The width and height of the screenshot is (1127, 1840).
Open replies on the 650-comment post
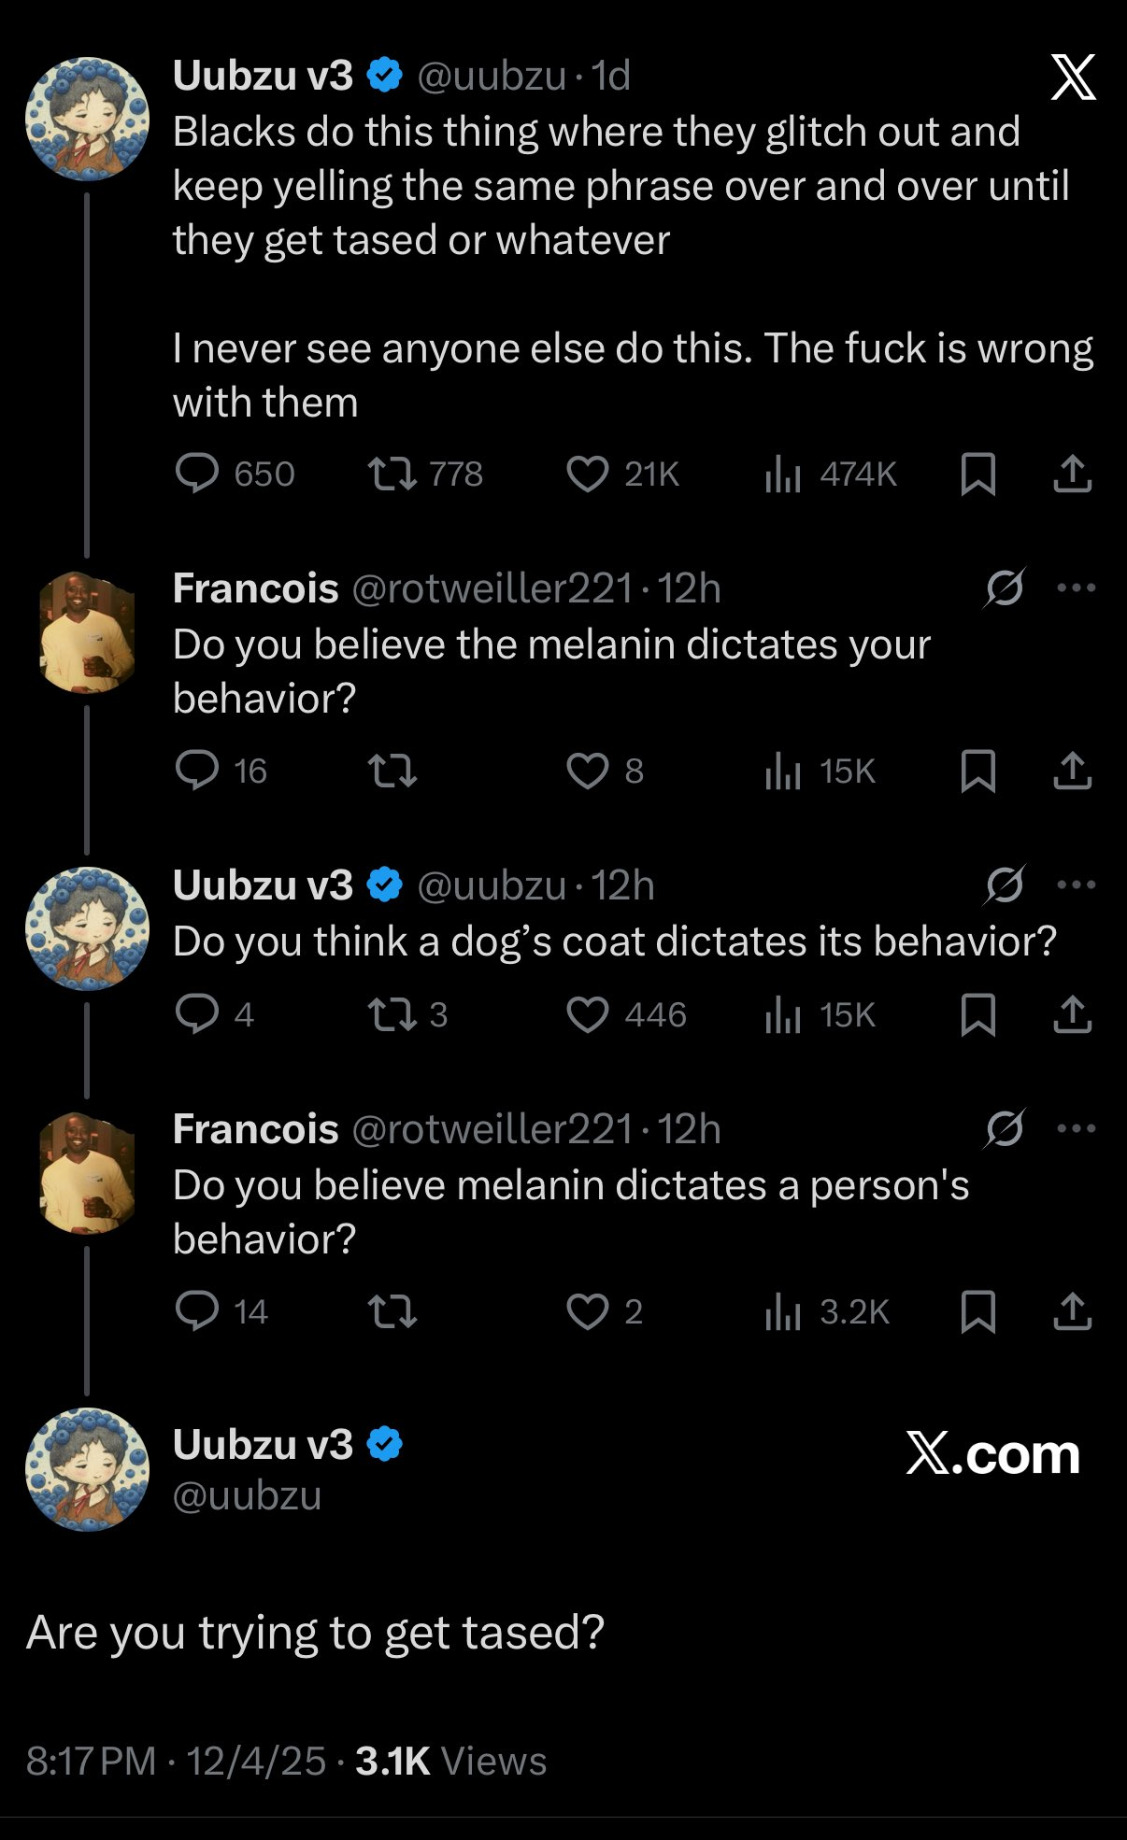(197, 473)
